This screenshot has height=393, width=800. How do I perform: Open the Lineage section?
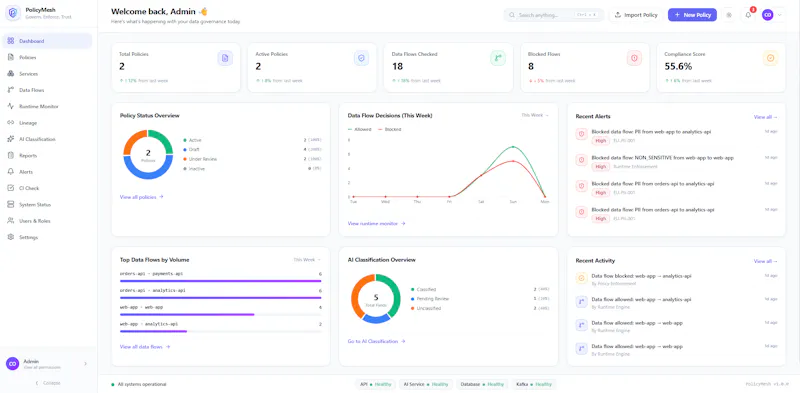pos(47,122)
